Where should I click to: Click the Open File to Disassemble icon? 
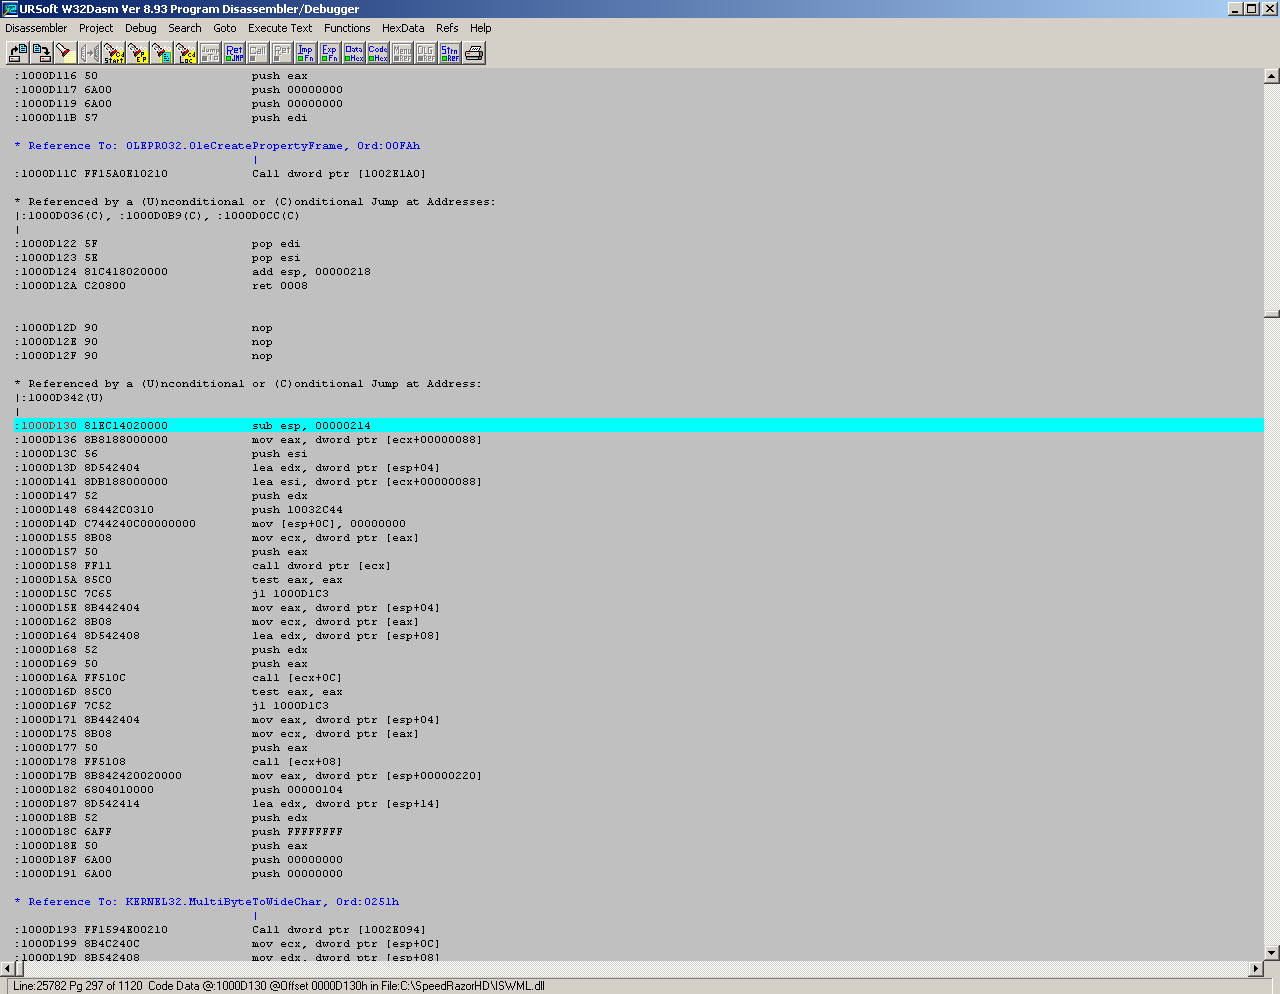[x=18, y=52]
